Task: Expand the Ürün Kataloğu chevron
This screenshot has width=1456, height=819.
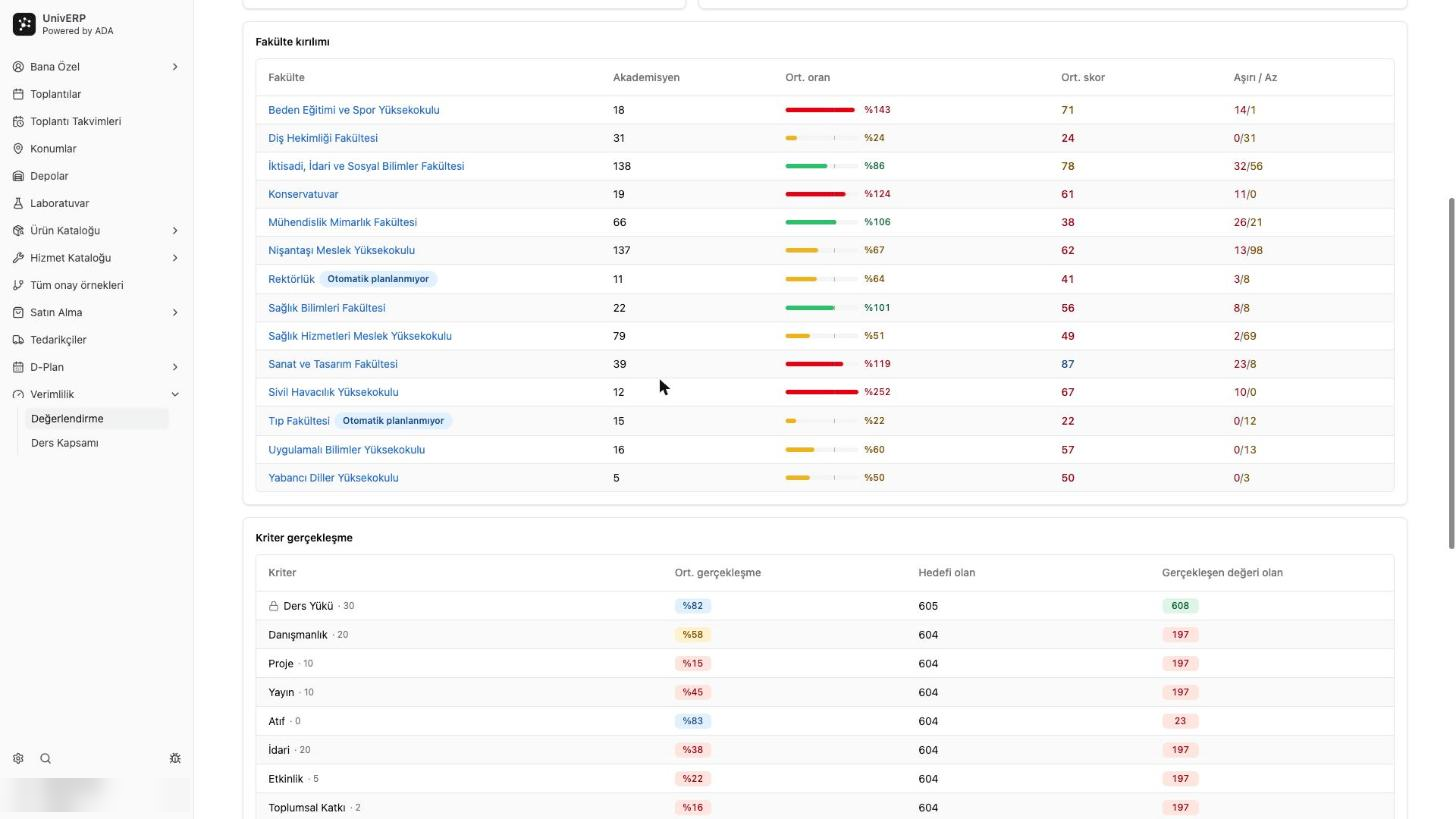Action: click(175, 231)
